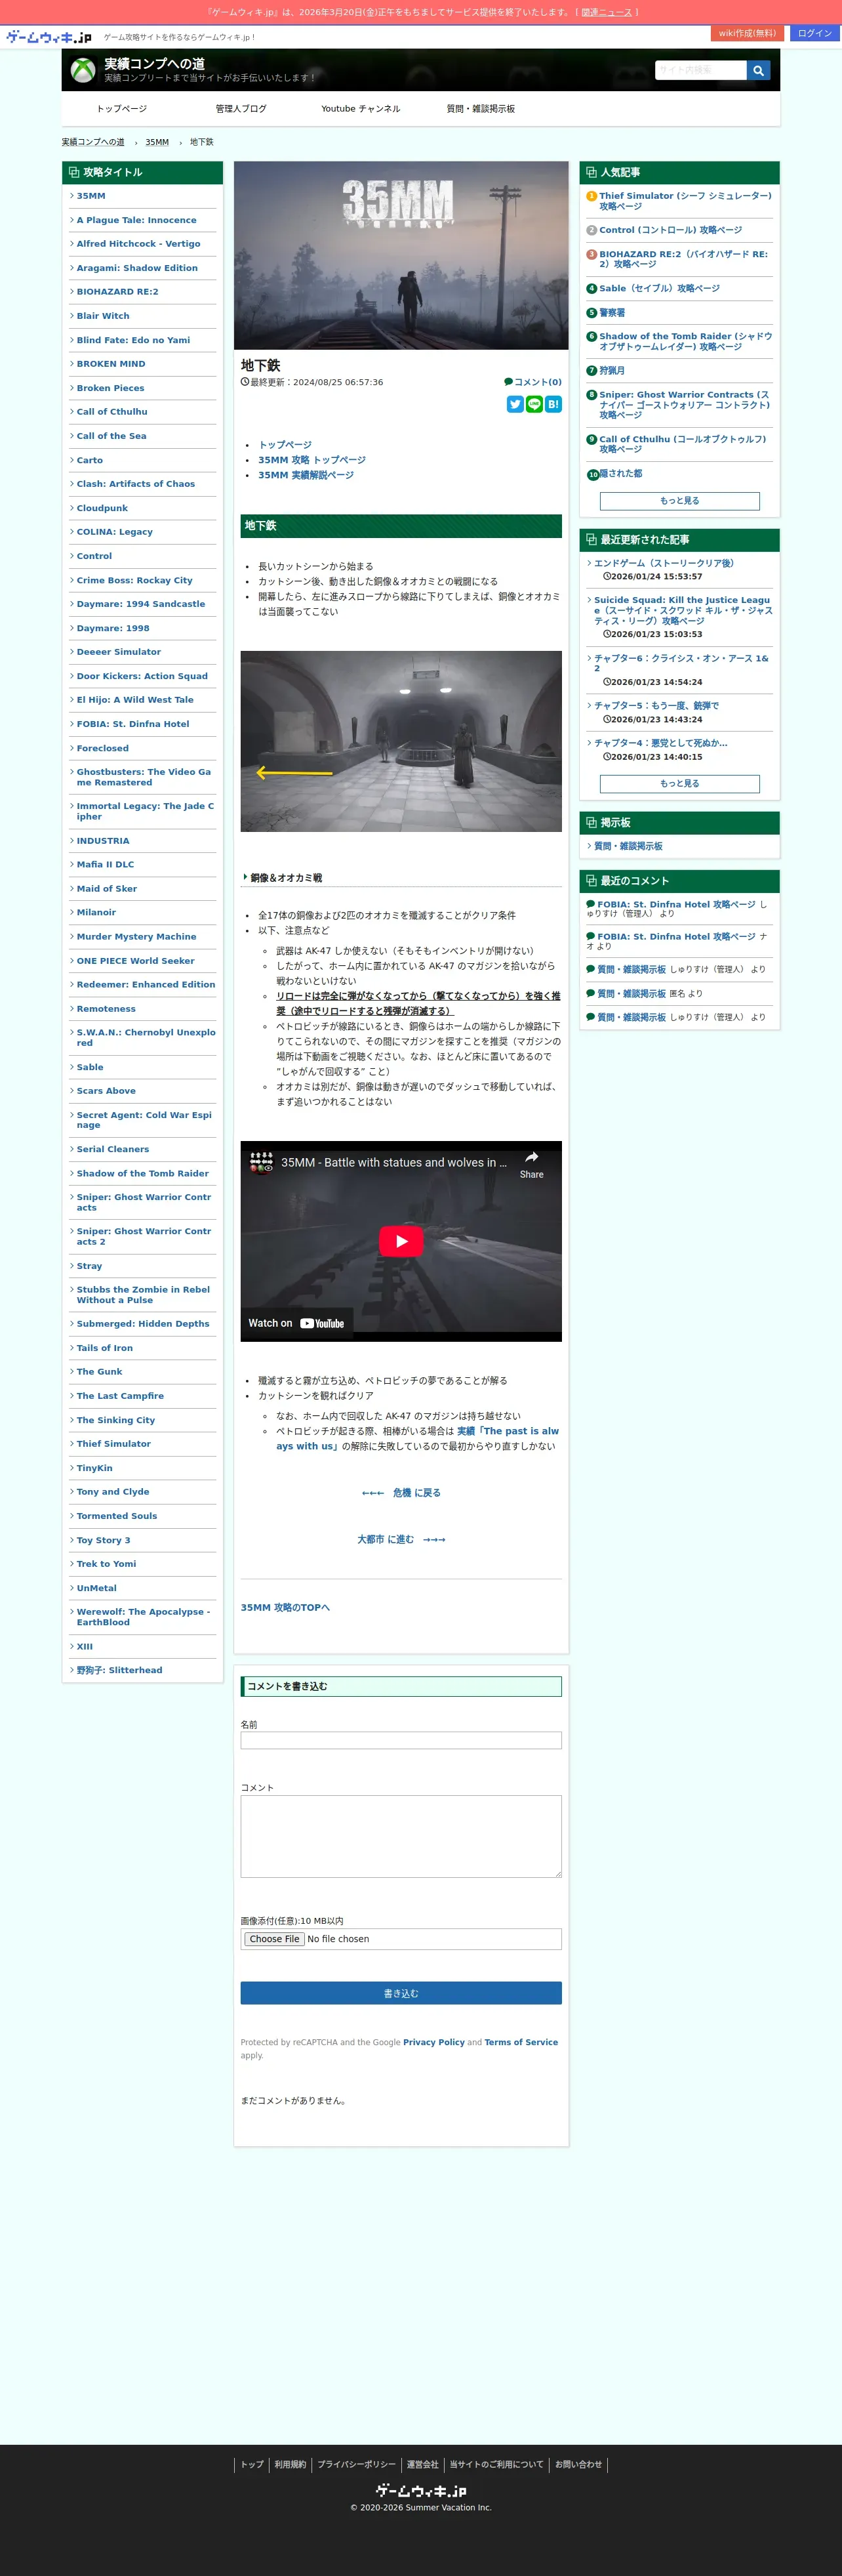
Task: Open A Plague Tale: Innocence in sidebar
Action: tap(137, 220)
